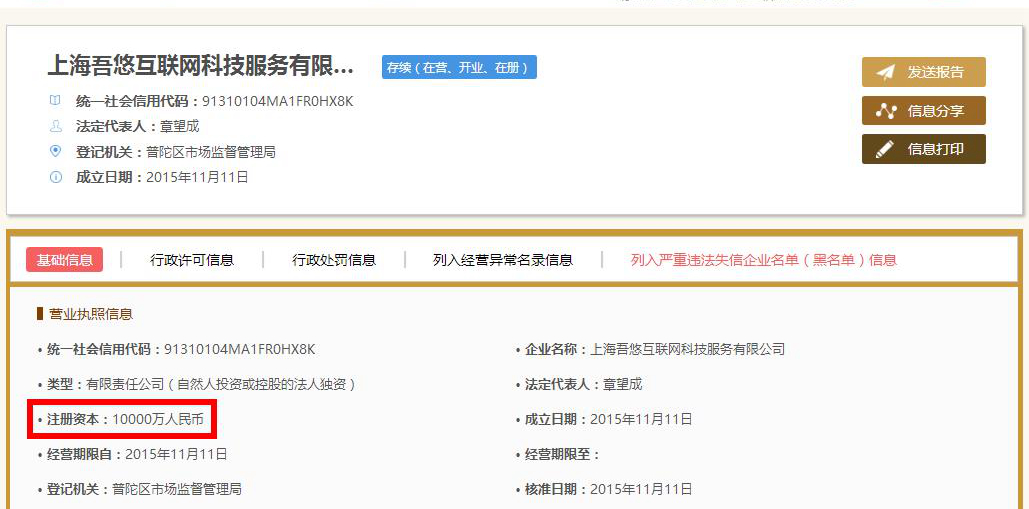Open the 列入经营异常名录信息 tab

coord(503,260)
